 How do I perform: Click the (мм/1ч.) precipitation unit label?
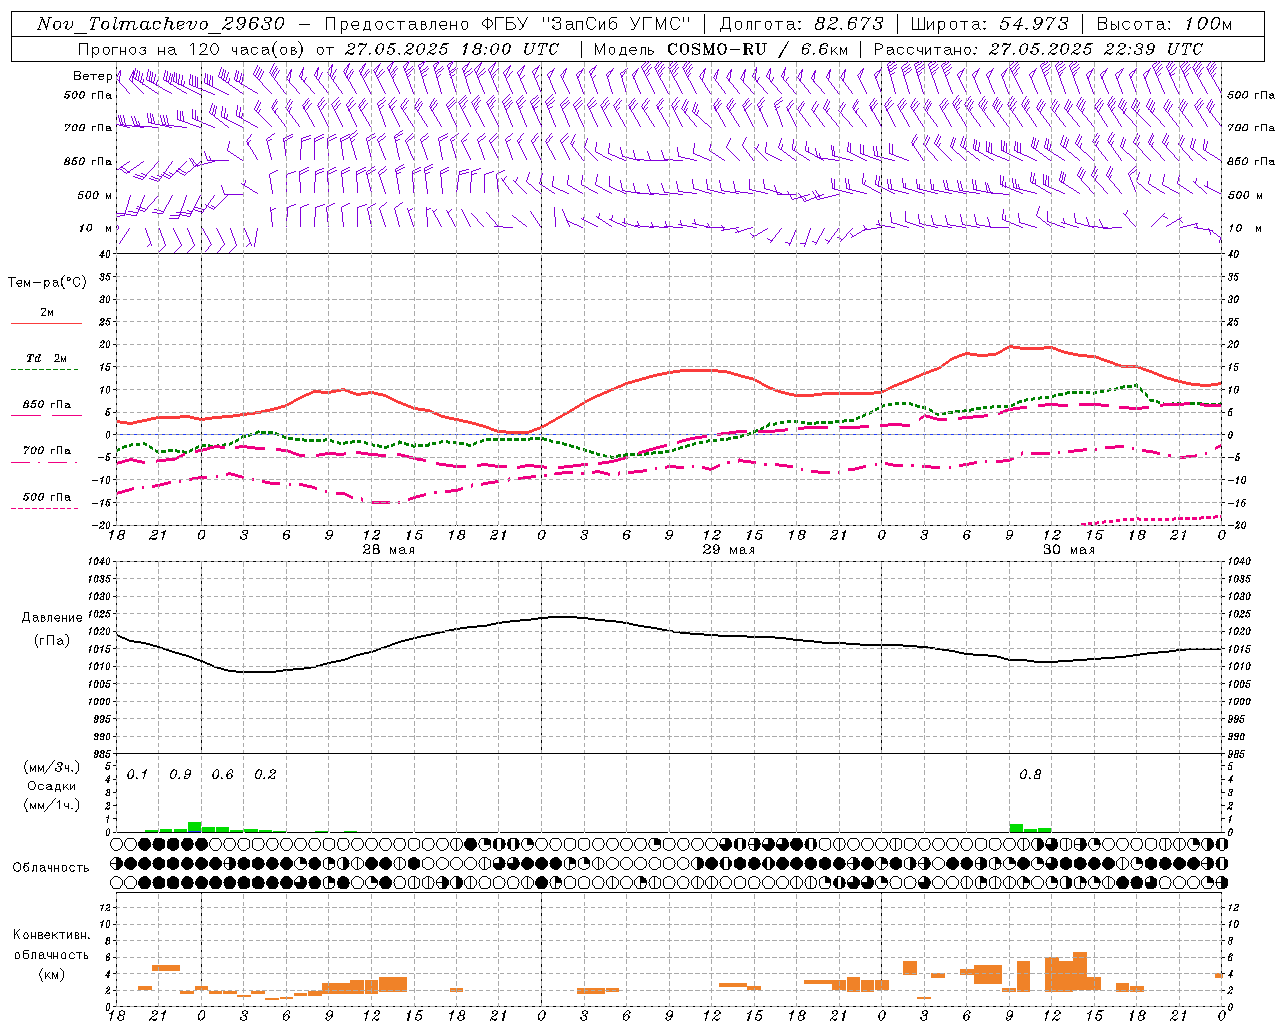point(51,805)
